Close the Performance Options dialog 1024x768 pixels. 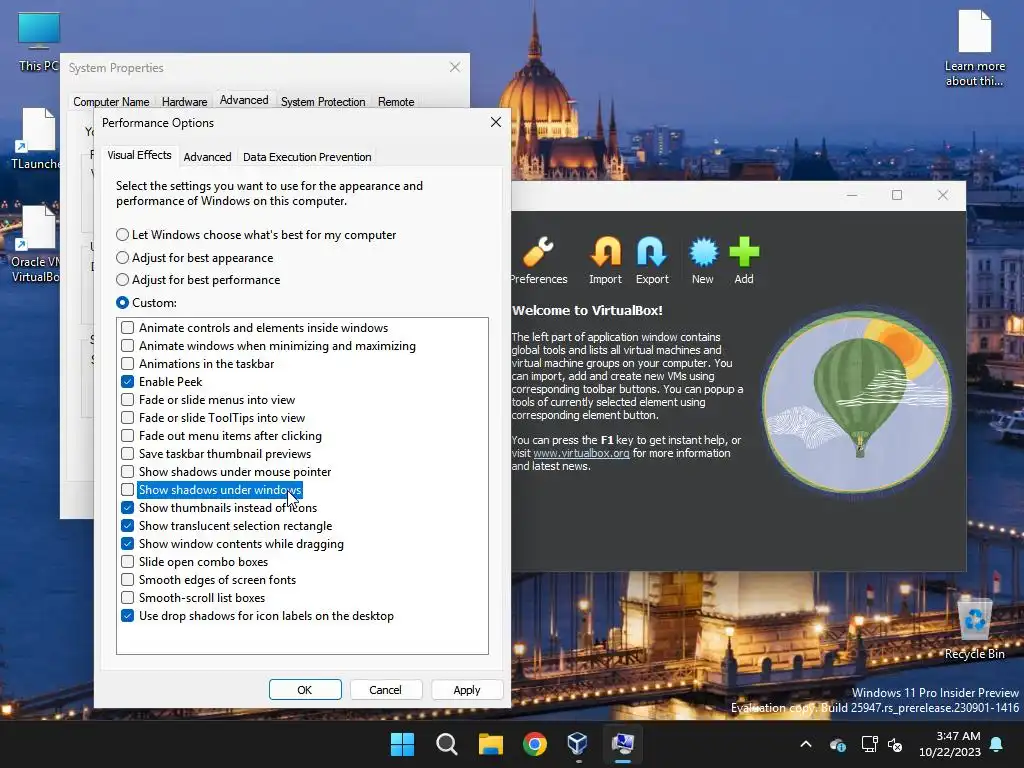point(496,122)
